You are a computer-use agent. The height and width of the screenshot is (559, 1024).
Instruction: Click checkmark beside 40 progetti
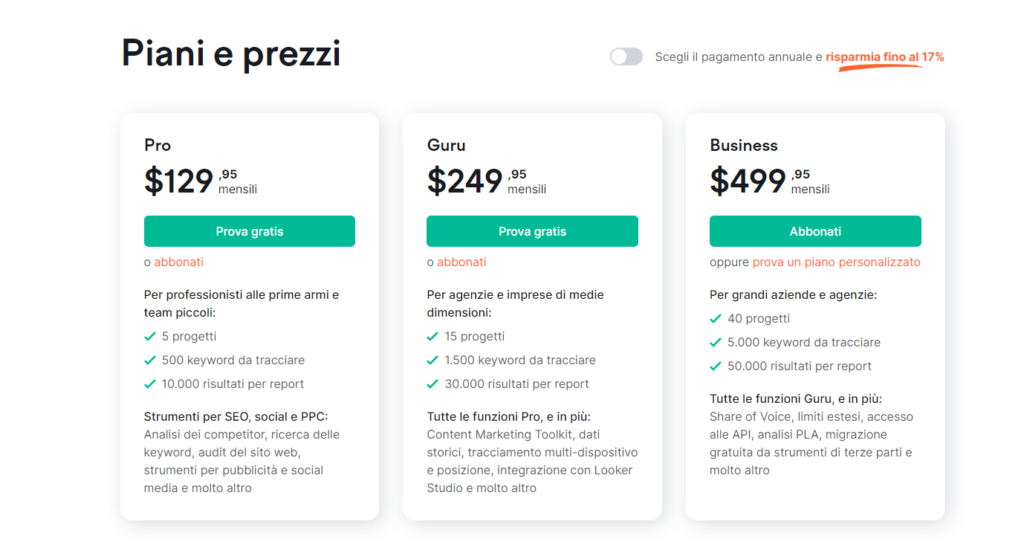point(715,319)
